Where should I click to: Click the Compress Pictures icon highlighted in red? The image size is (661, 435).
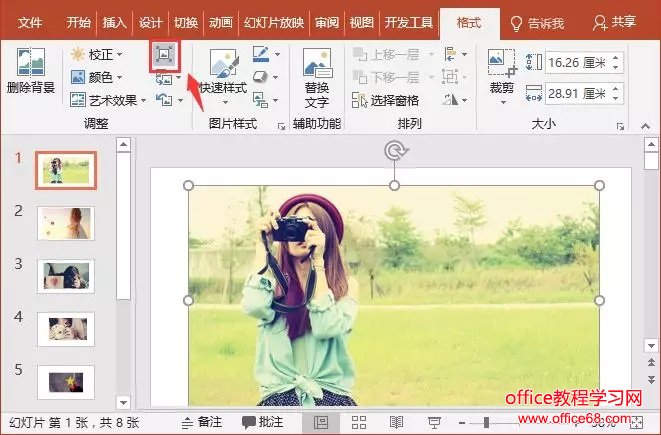coord(163,56)
